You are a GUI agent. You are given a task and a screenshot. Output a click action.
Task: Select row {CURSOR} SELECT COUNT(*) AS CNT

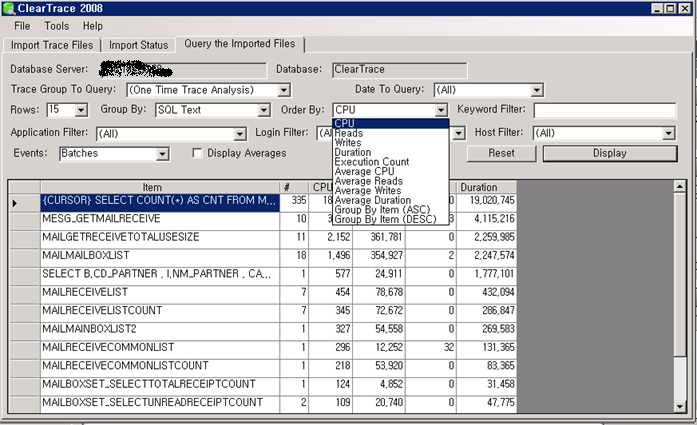[x=160, y=203]
